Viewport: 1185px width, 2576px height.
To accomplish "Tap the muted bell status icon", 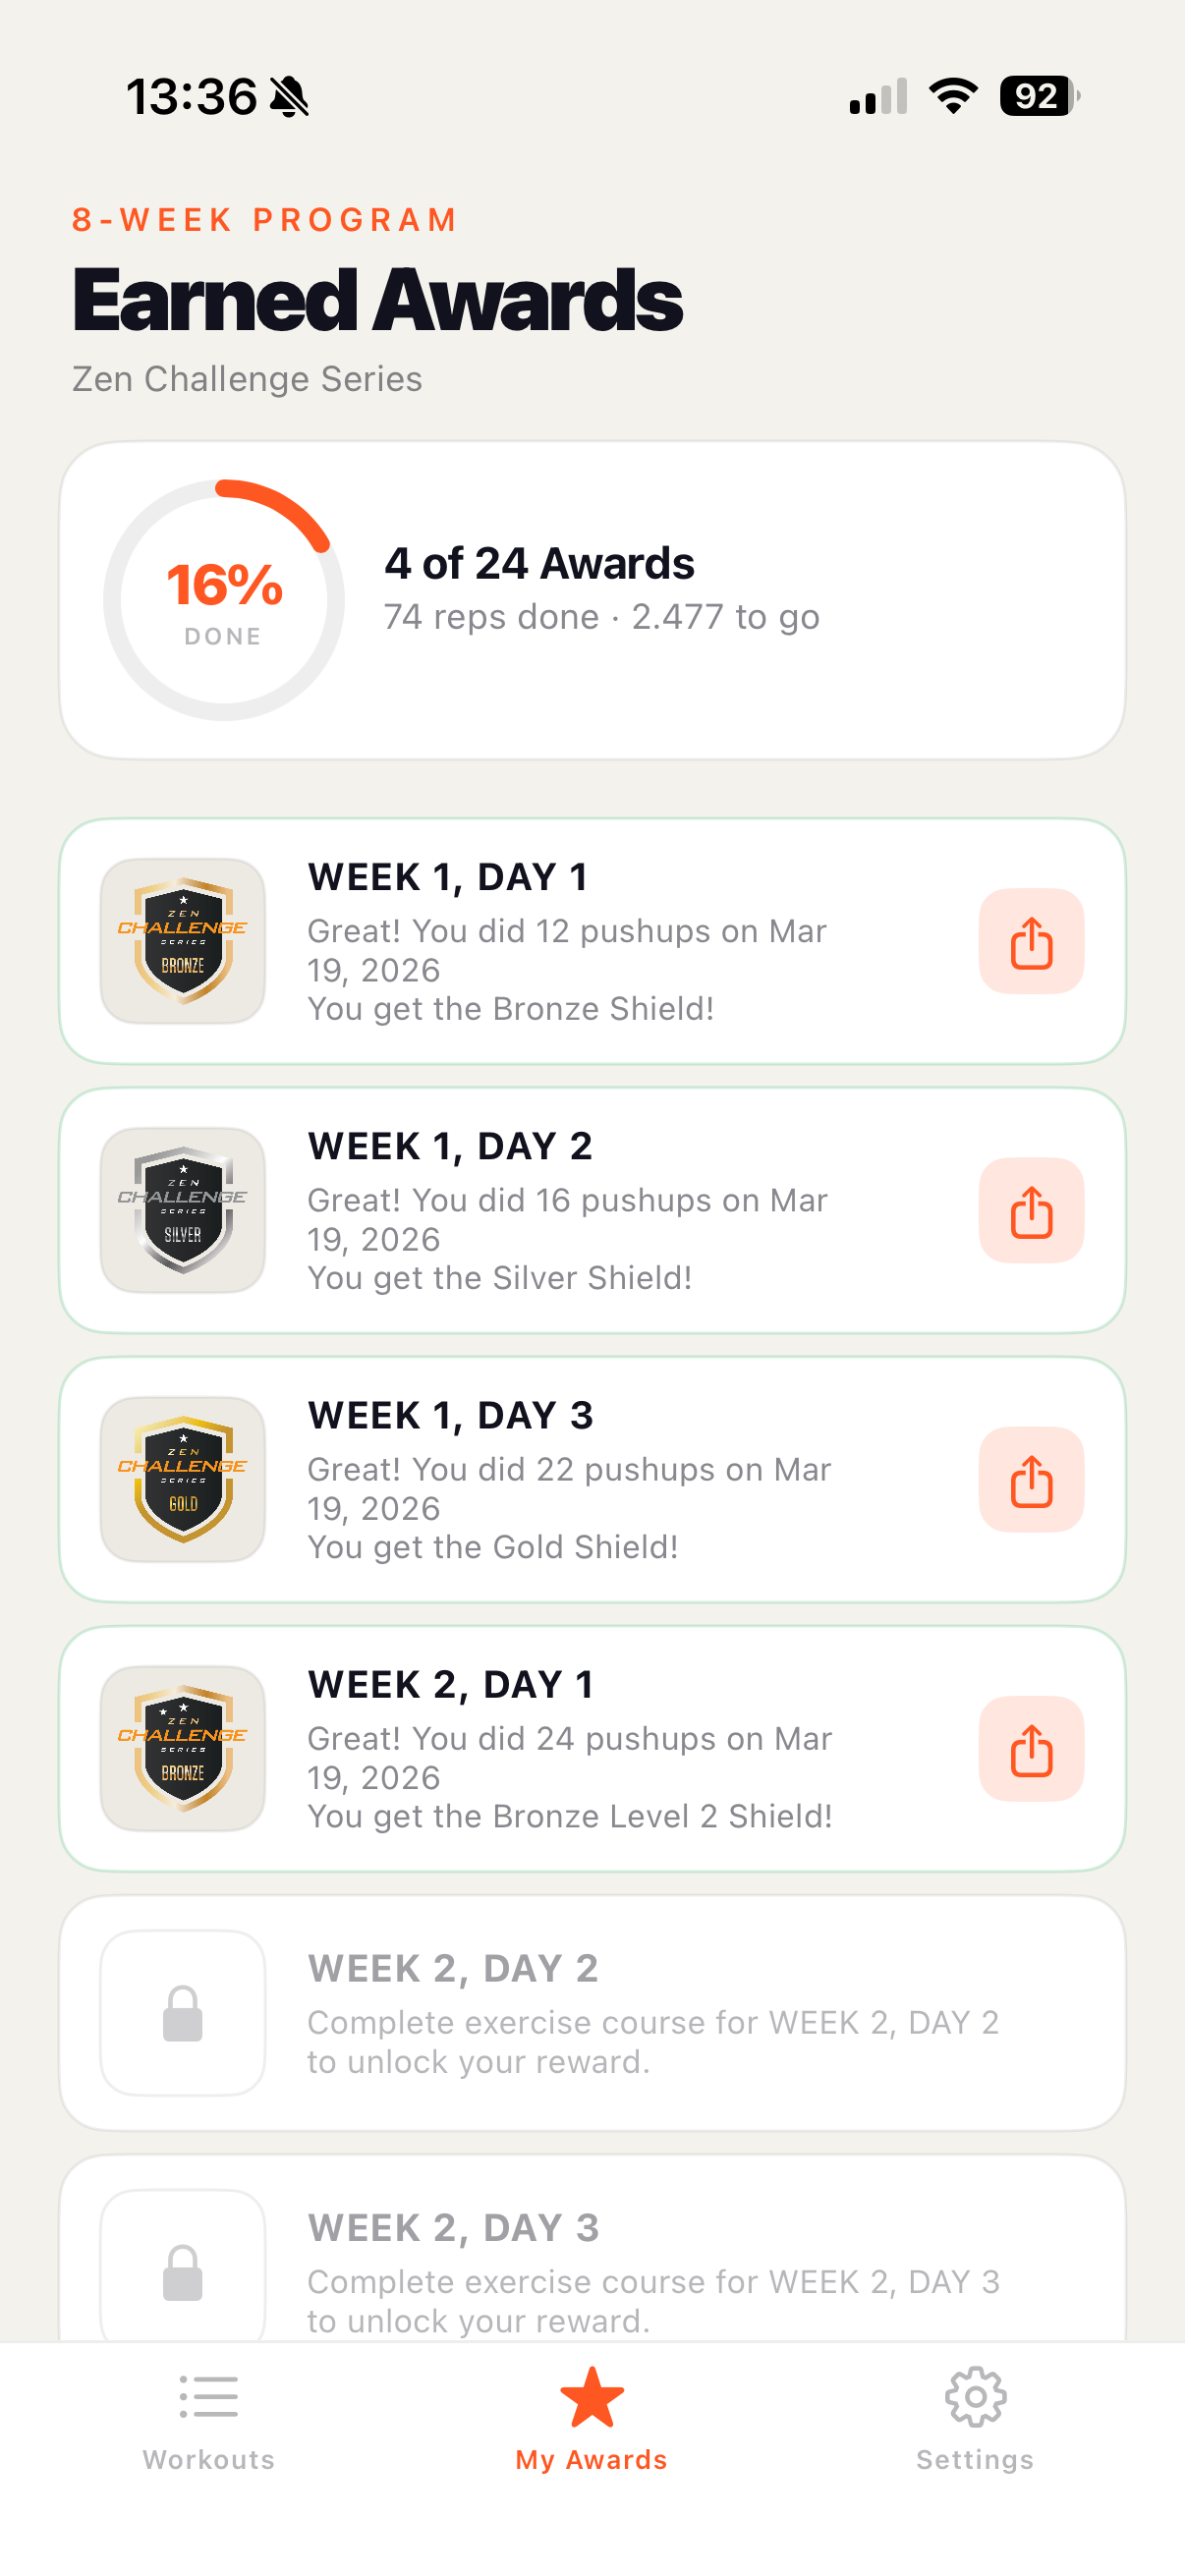I will 291,97.
